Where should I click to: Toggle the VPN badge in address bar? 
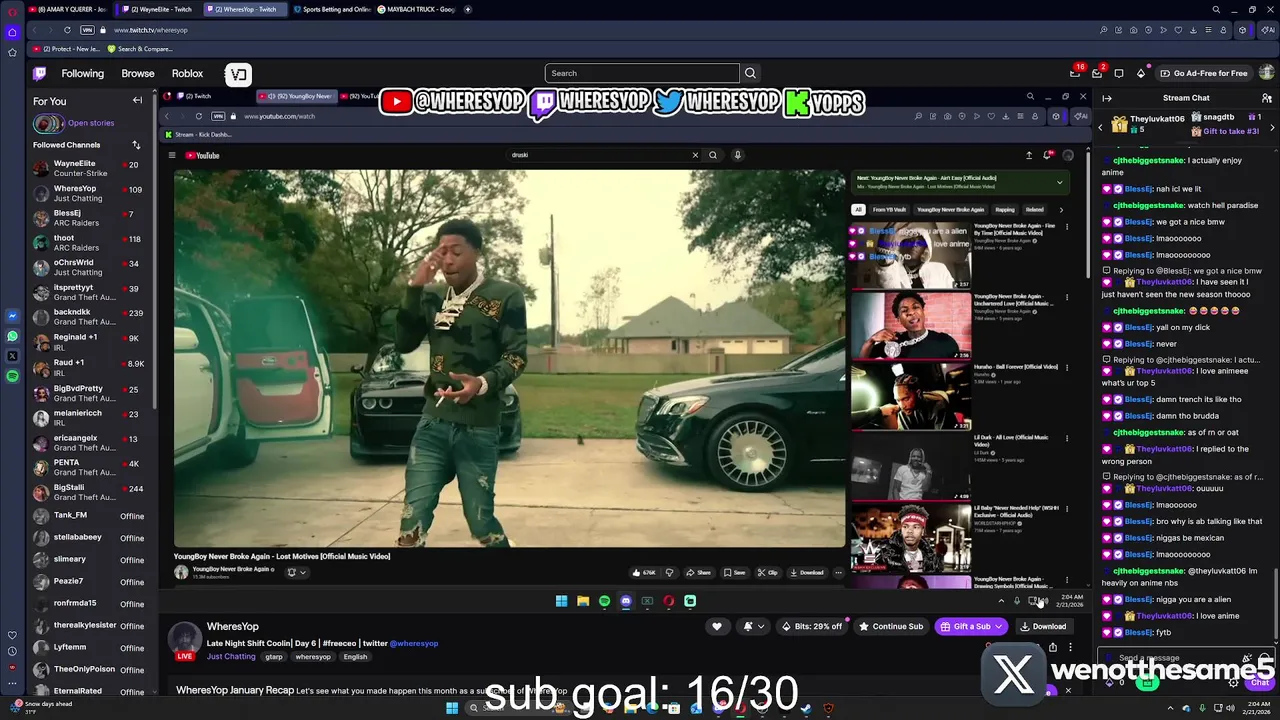coord(87,30)
